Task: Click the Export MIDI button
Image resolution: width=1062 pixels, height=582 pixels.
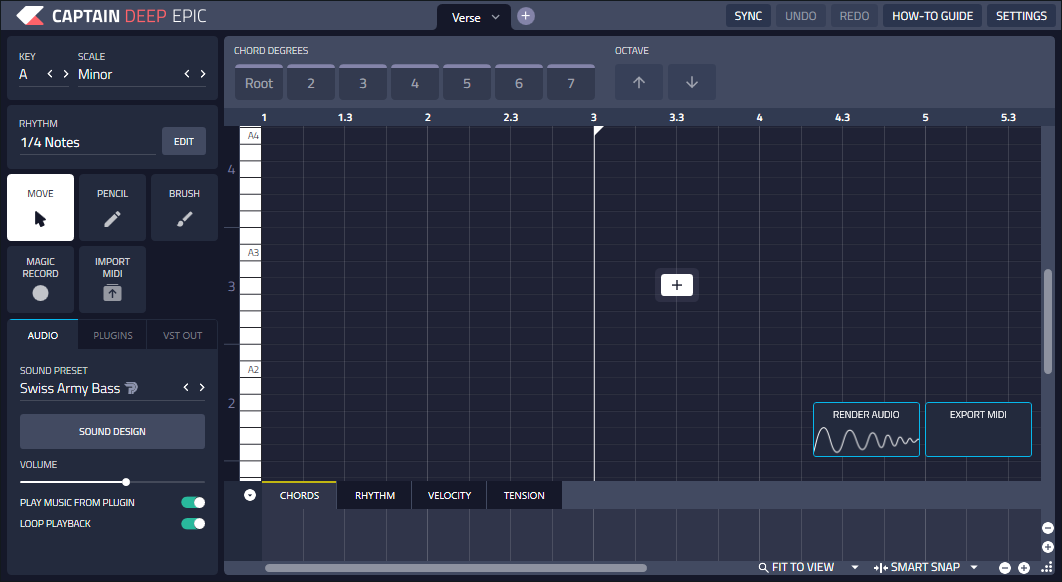Action: point(978,429)
